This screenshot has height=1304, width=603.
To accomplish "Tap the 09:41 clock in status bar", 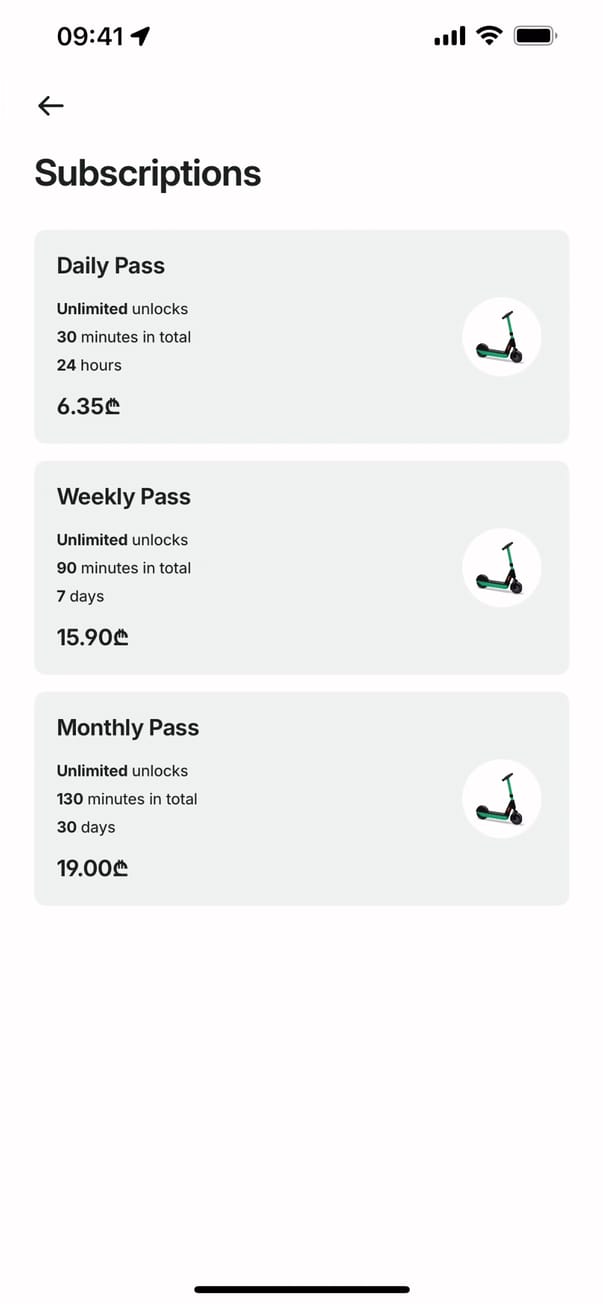I will click(90, 37).
